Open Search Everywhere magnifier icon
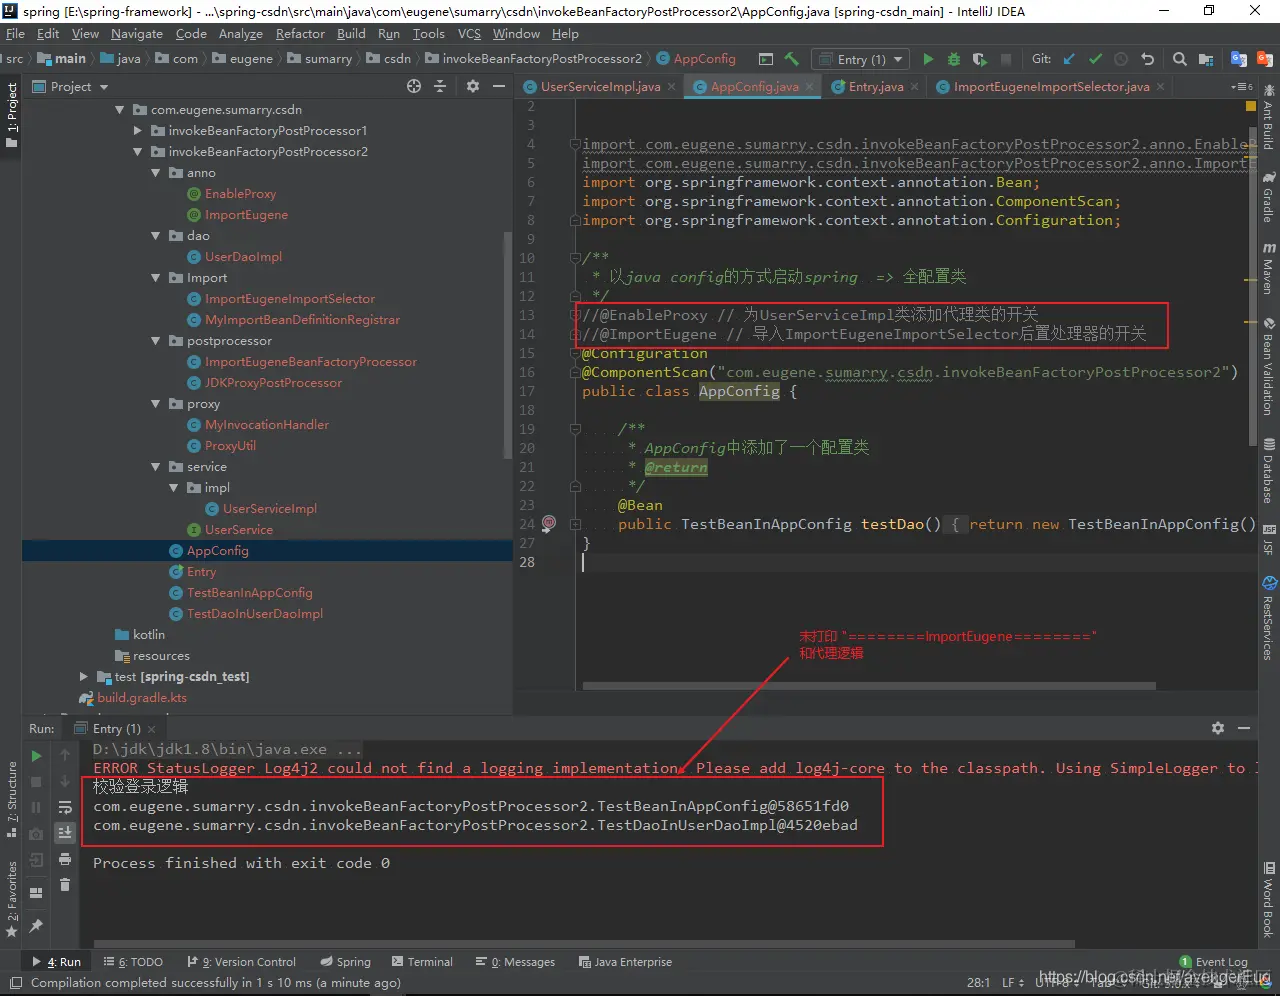The height and width of the screenshot is (996, 1280). tap(1180, 59)
